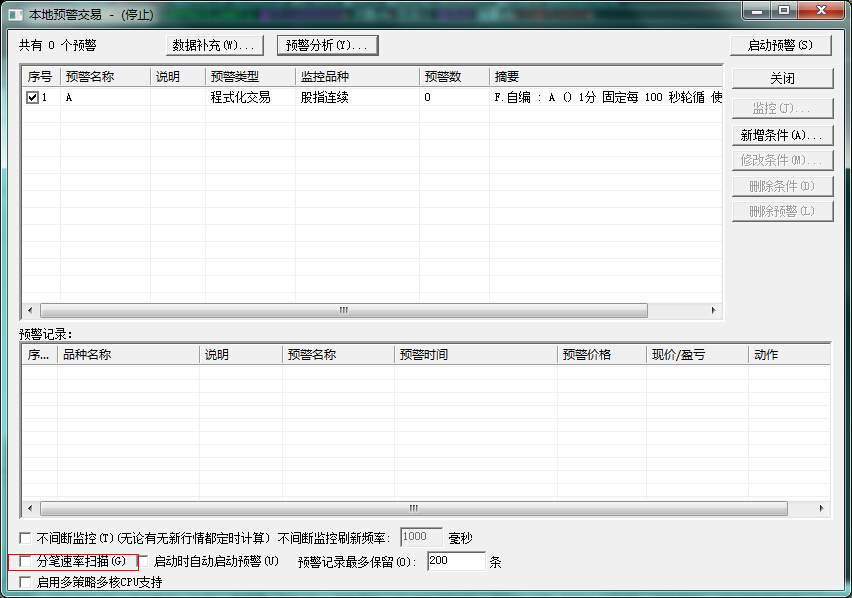
Task: Click 说明 header in upper alert list
Action: [178, 77]
